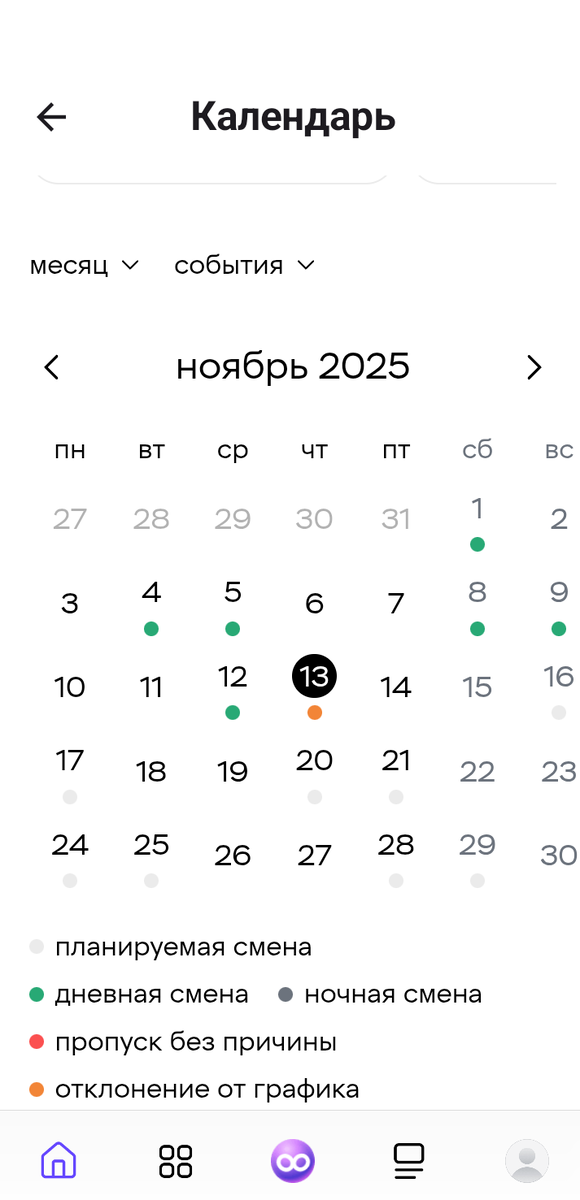This screenshot has width=580, height=1200.
Task: Expand the view options via месяц chevron
Action: pos(130,265)
